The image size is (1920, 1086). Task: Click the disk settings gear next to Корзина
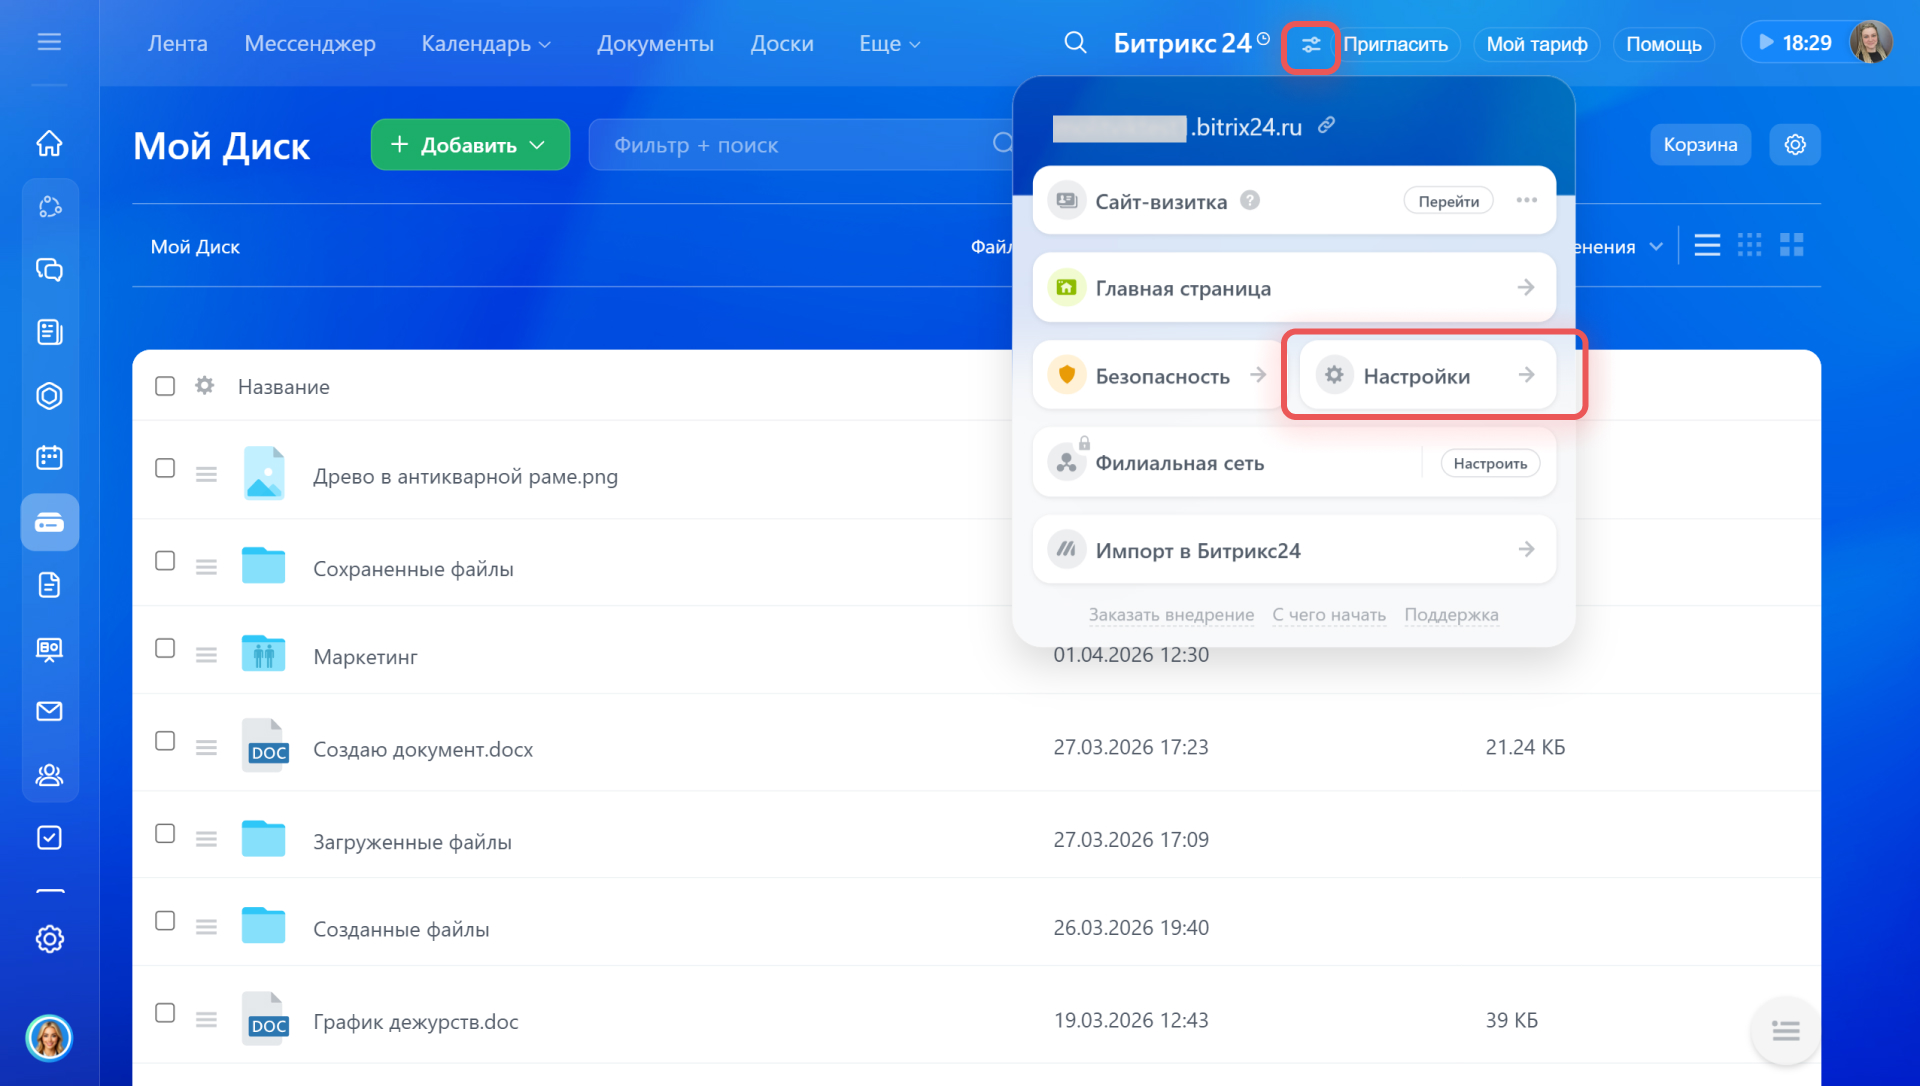click(x=1795, y=145)
